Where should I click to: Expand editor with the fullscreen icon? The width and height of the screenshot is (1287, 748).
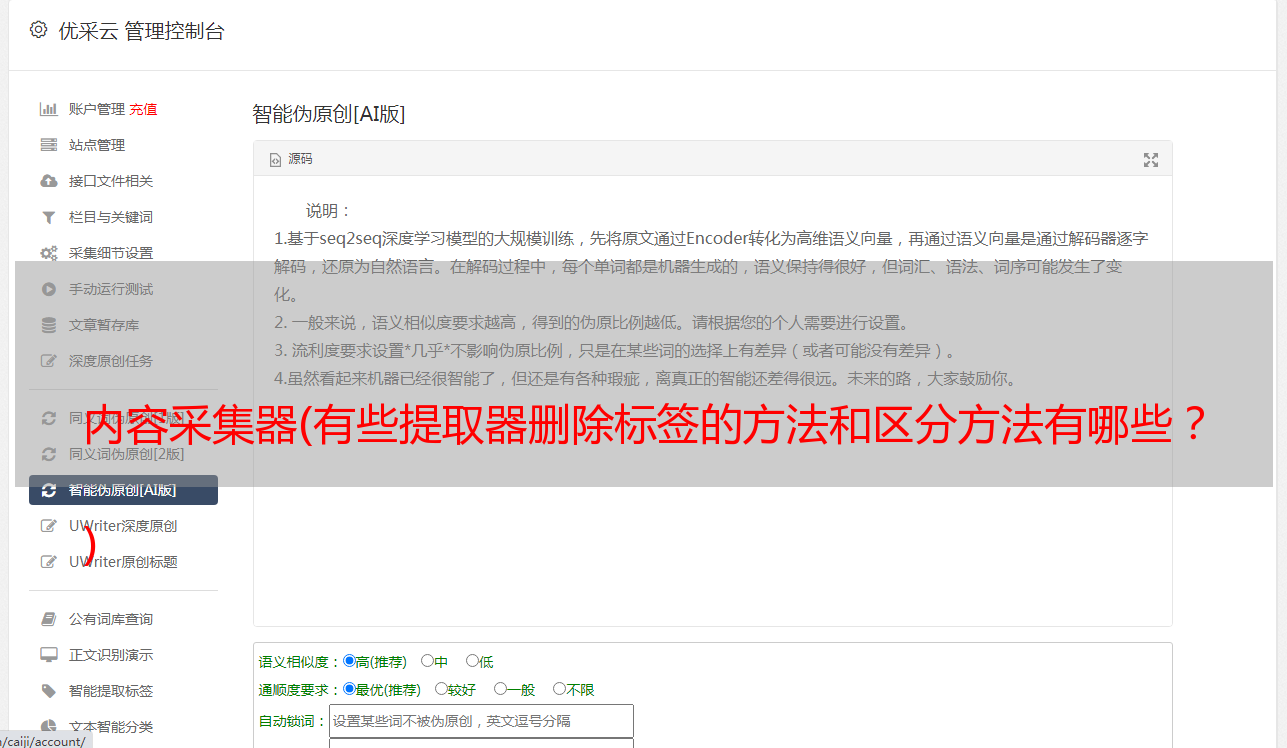[x=1151, y=160]
